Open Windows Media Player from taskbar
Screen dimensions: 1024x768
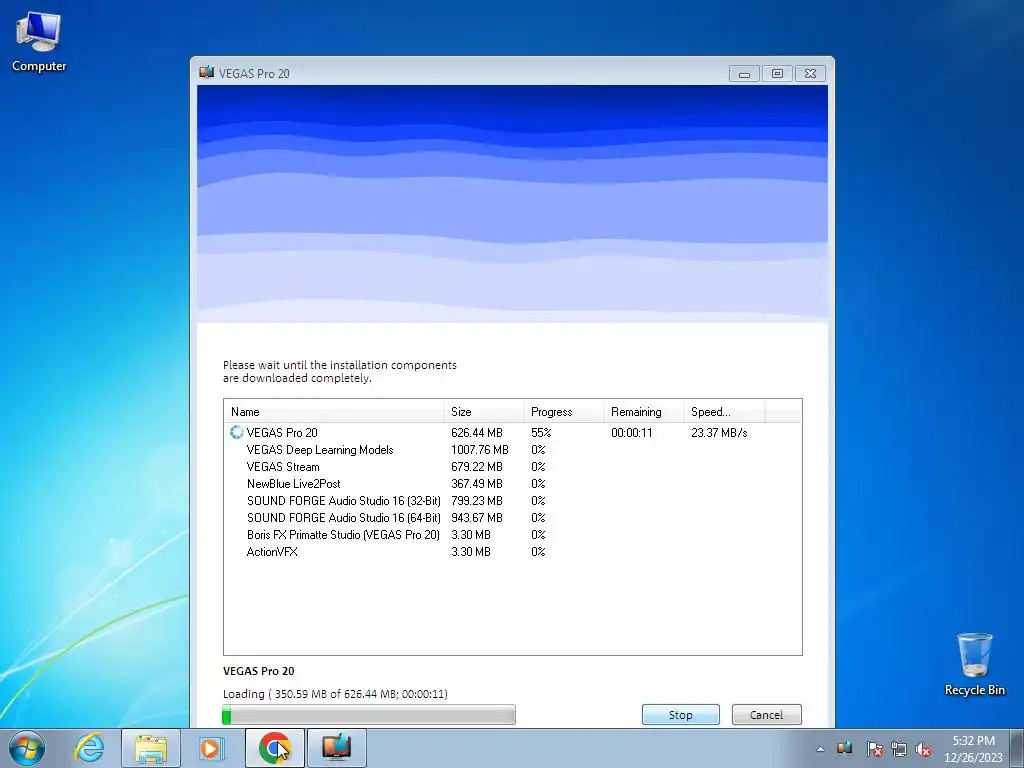tap(211, 748)
